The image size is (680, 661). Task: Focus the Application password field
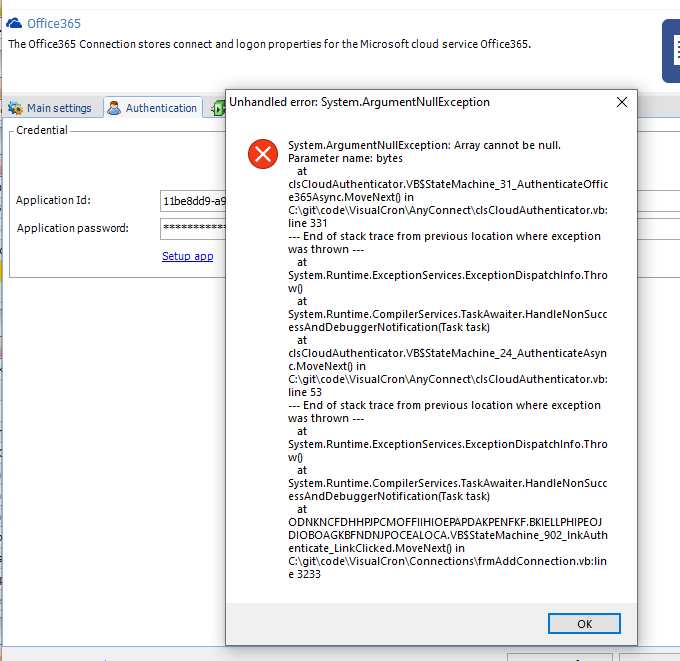coord(193,229)
